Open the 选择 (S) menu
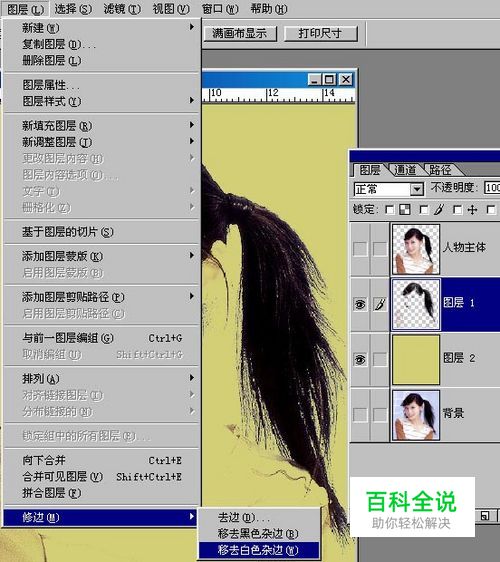This screenshot has width=500, height=562. pyautogui.click(x=73, y=9)
